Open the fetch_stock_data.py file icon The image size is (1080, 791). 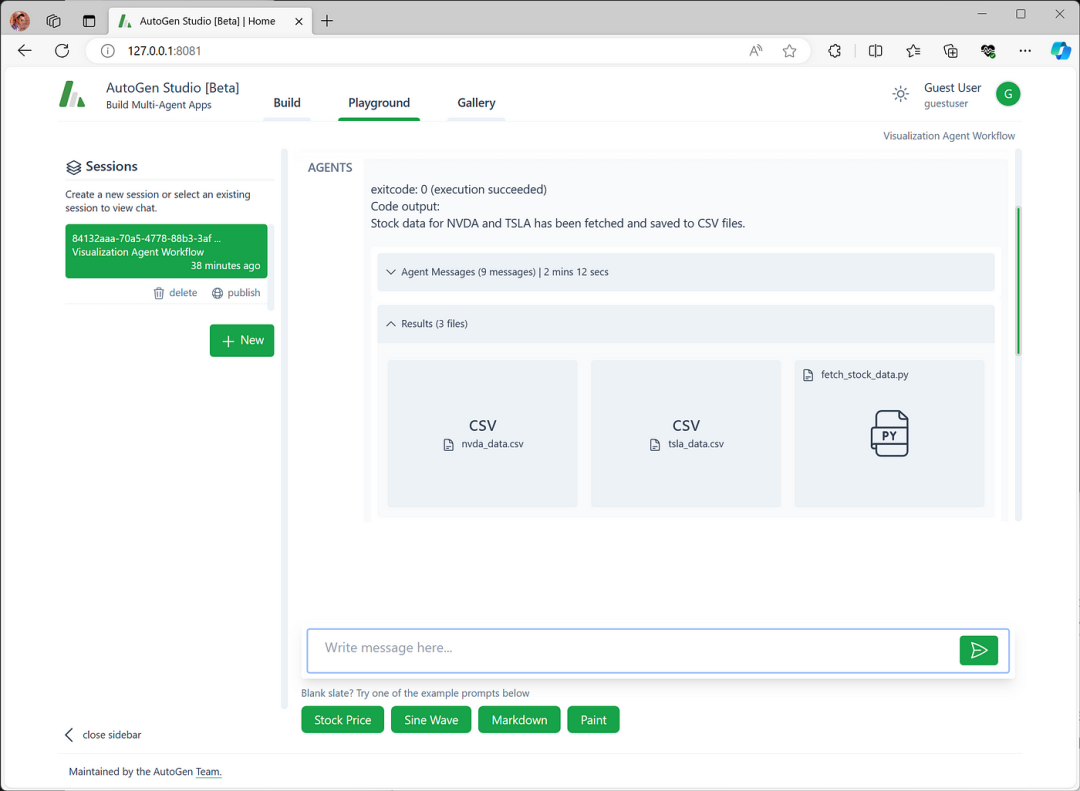click(x=889, y=433)
